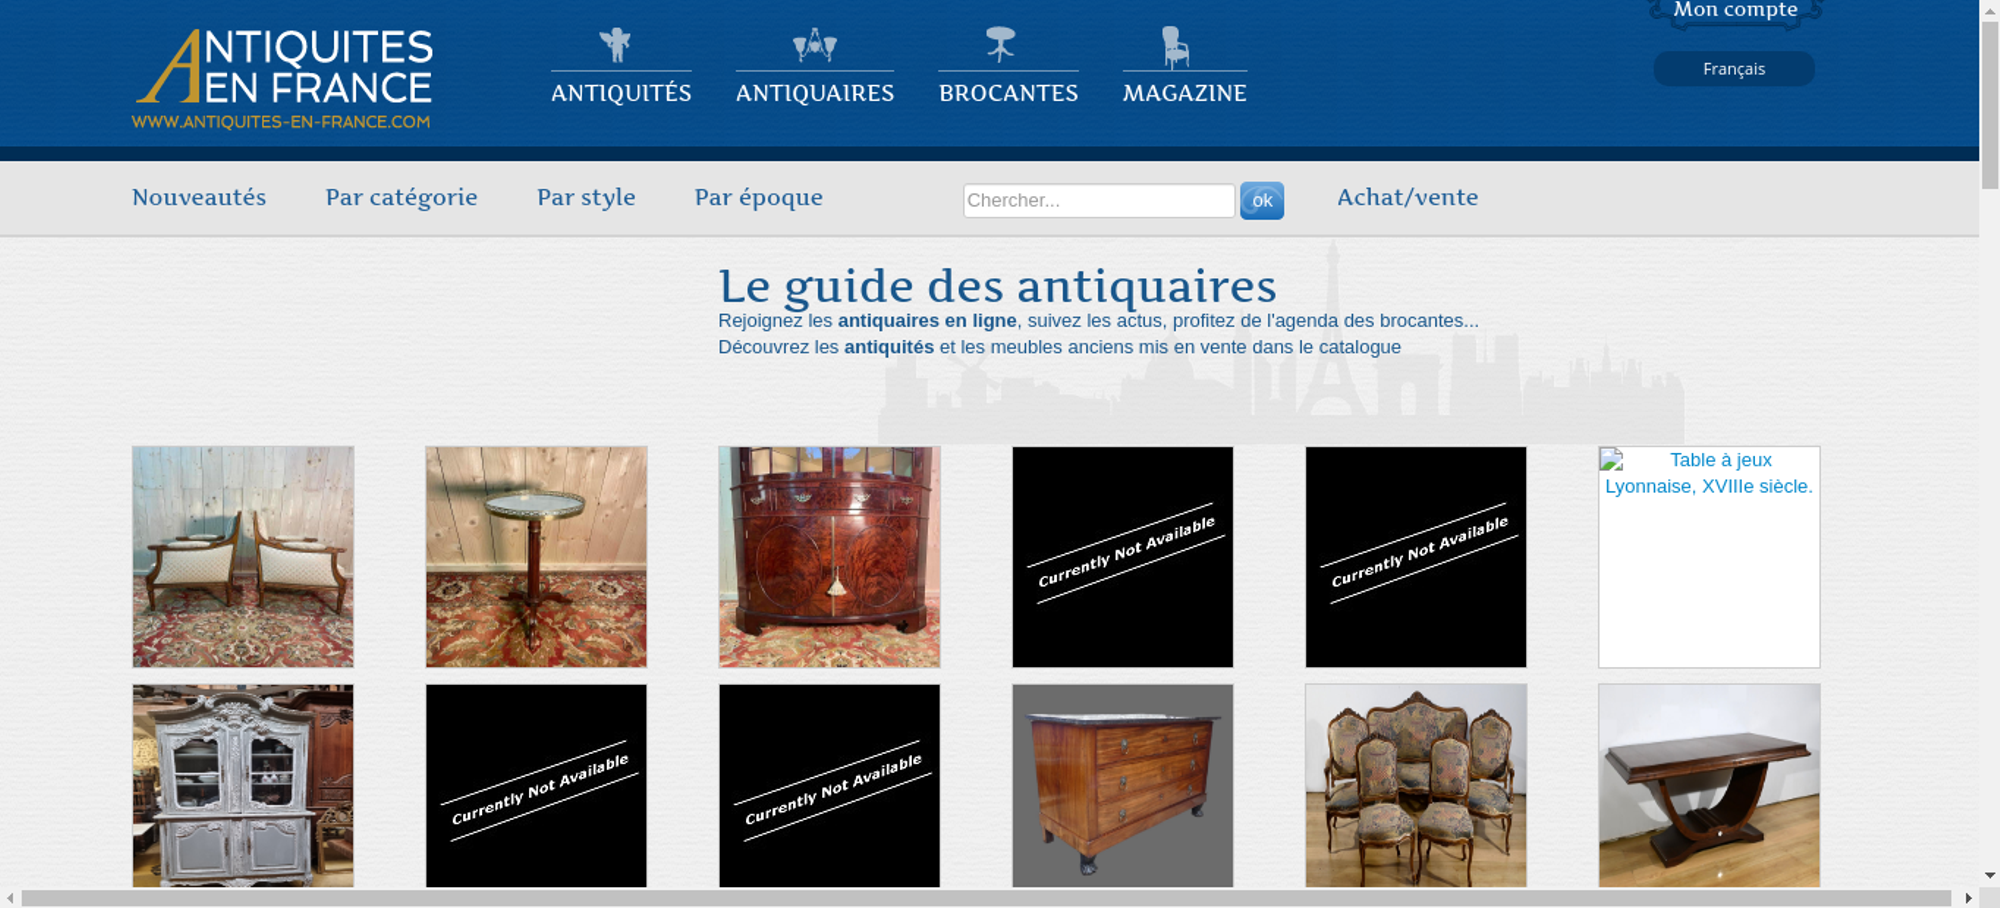Open the Par époque menu
This screenshot has width=2000, height=908.
[x=758, y=198]
